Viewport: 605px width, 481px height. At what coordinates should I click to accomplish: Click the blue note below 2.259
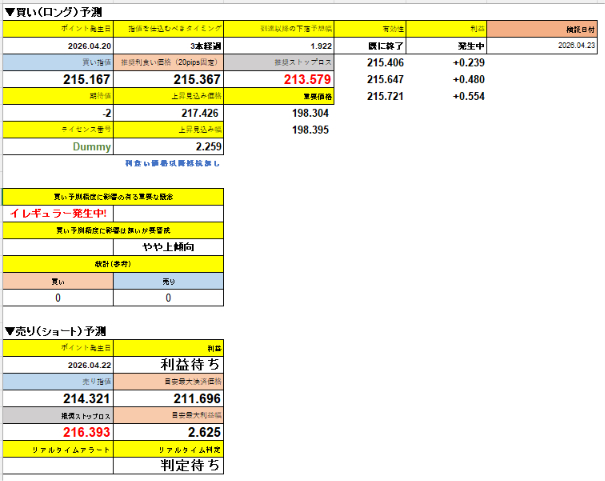[x=172, y=164]
